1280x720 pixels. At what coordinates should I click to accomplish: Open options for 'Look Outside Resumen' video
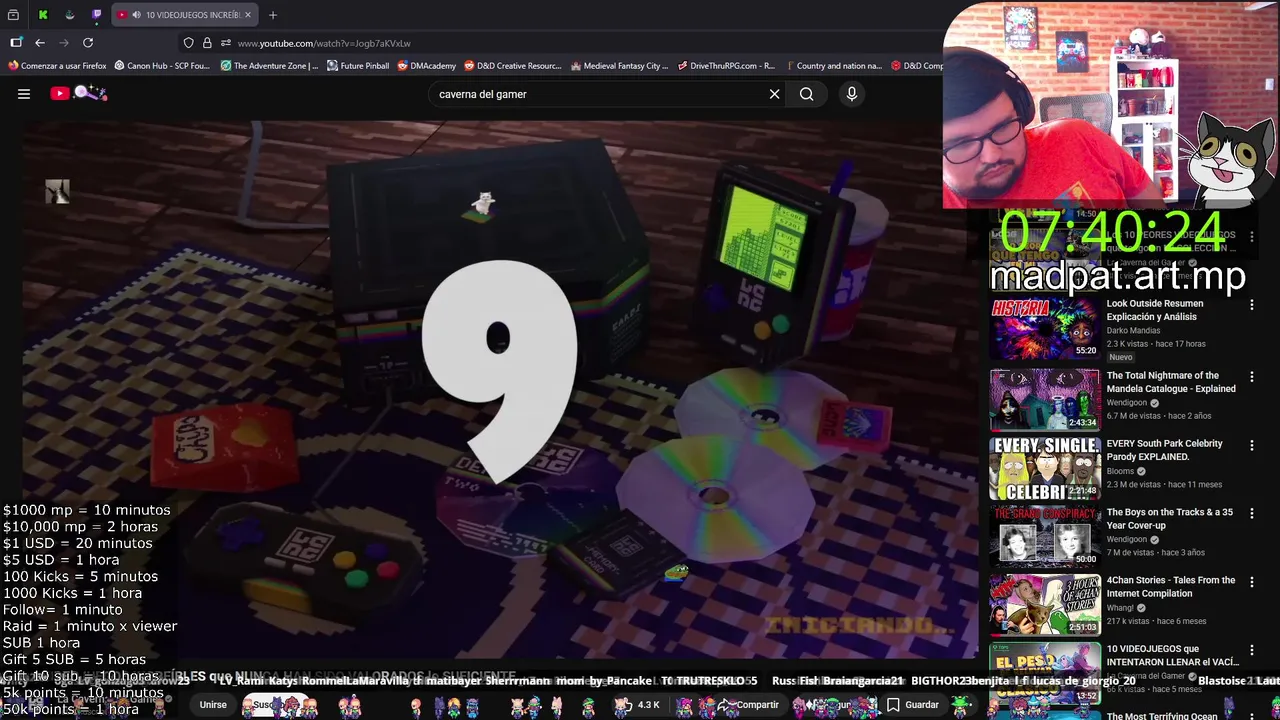coord(1251,305)
